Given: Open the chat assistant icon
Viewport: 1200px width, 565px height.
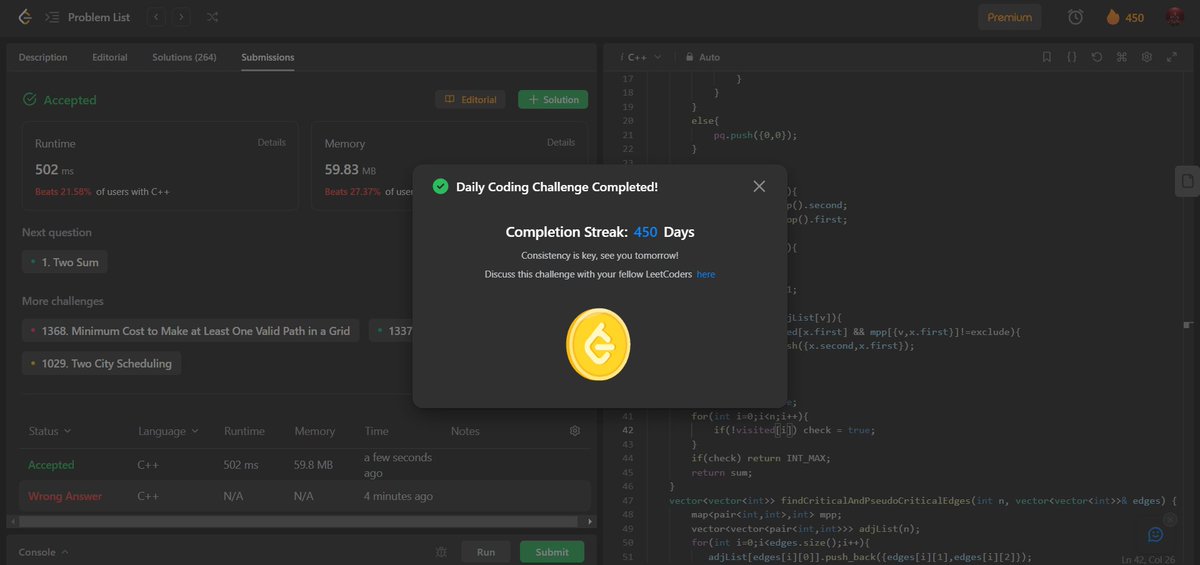Looking at the screenshot, I should pos(1156,535).
